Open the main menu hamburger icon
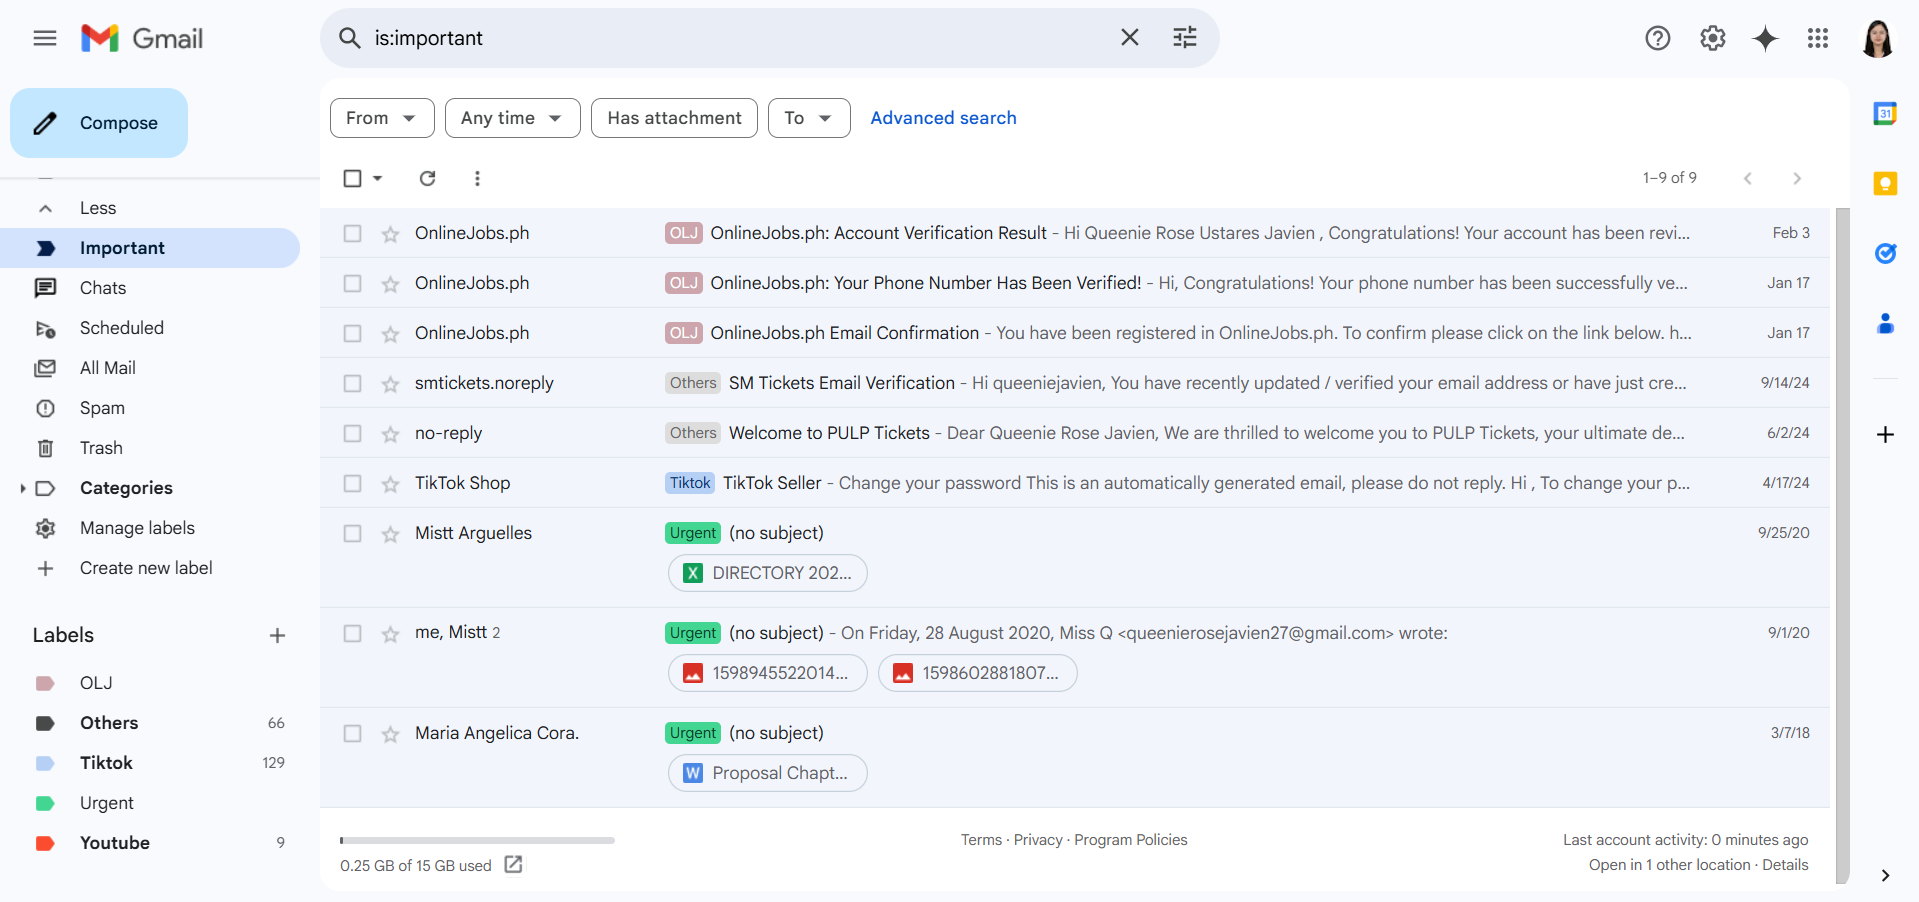 [45, 38]
